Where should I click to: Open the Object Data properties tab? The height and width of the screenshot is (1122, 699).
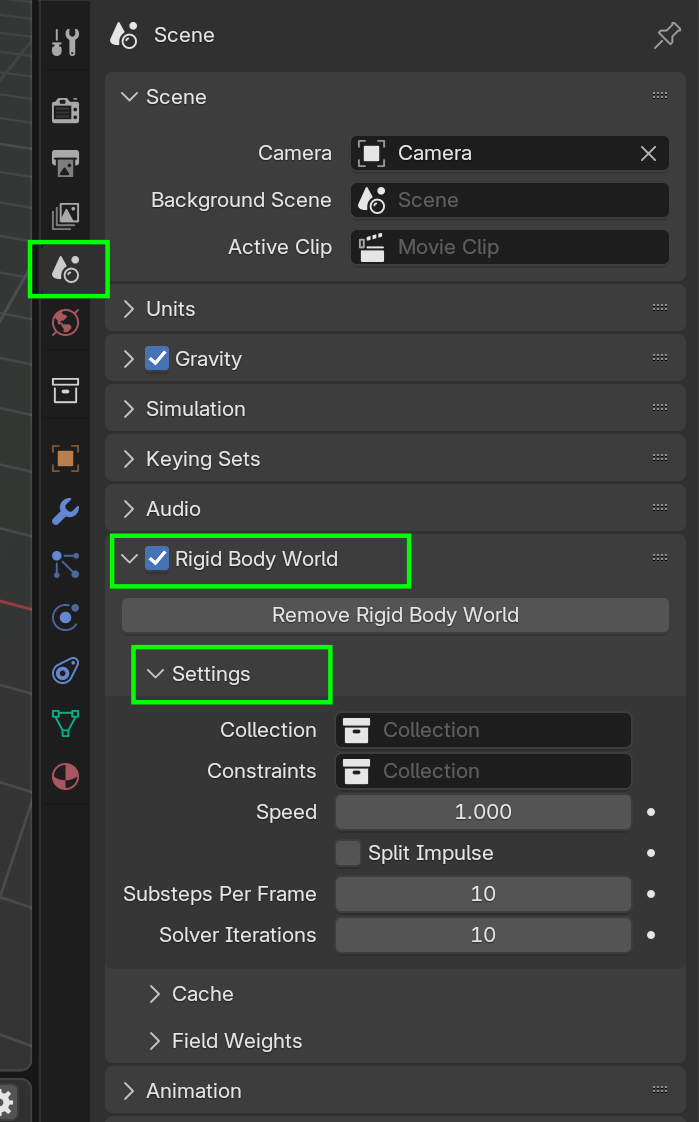(x=66, y=723)
